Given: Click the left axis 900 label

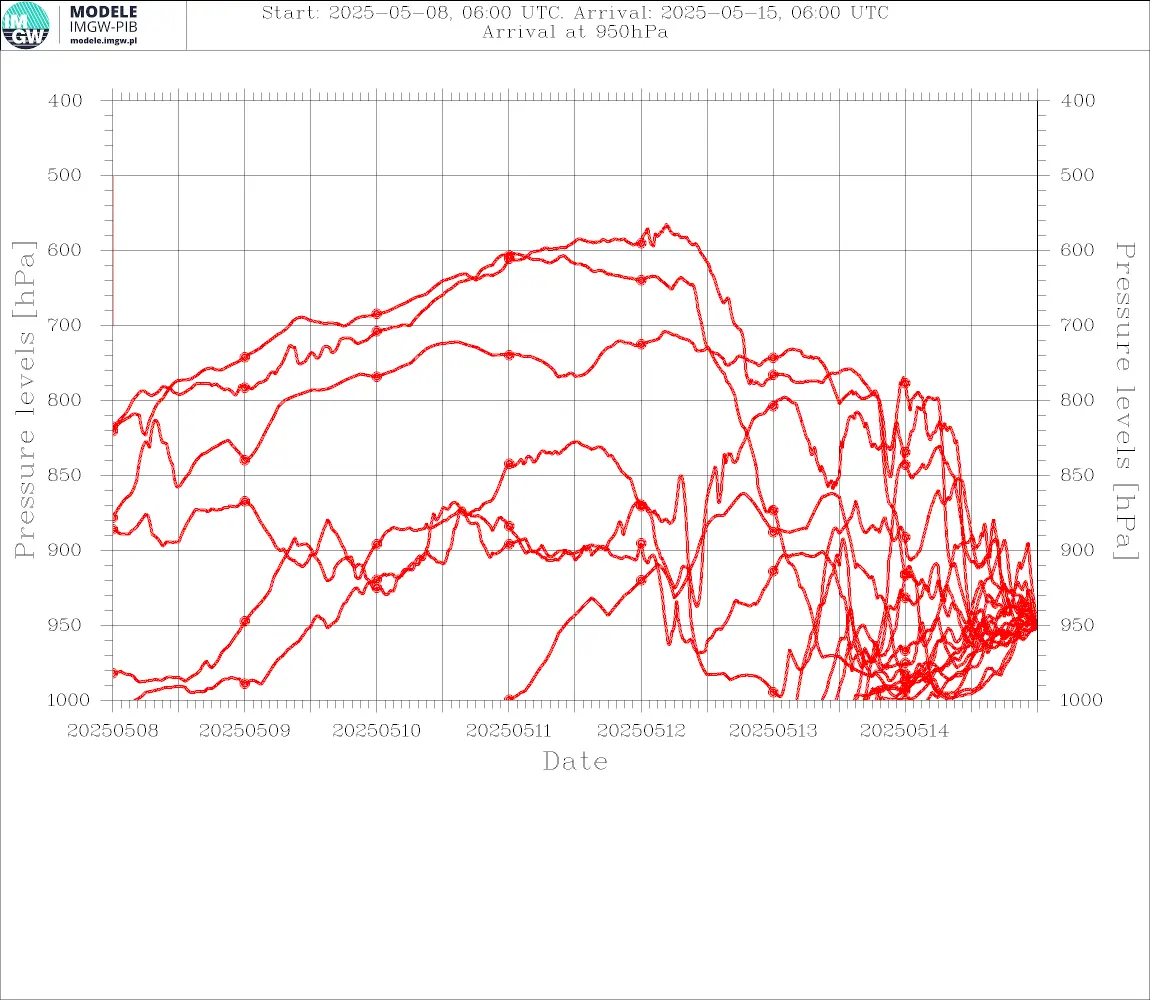Looking at the screenshot, I should coord(65,550).
